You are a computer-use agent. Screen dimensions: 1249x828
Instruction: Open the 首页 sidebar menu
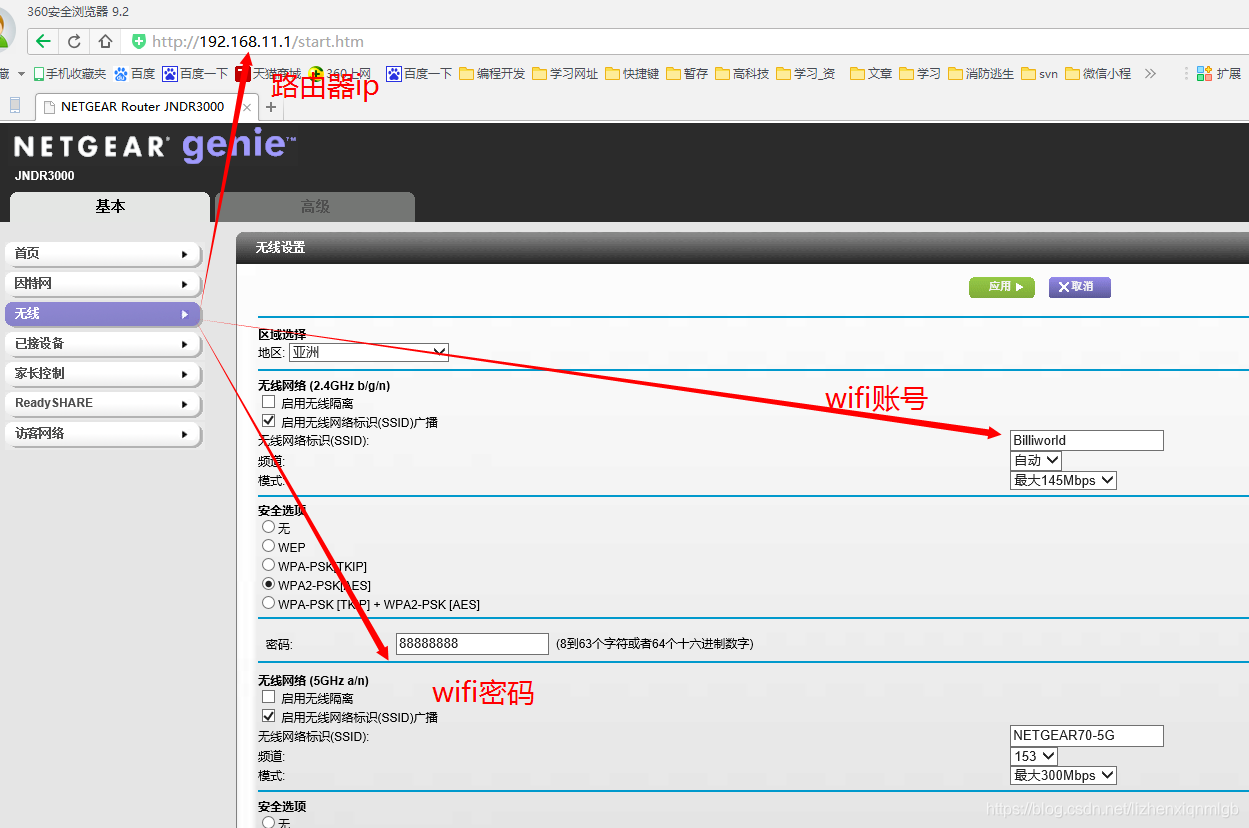coord(103,254)
